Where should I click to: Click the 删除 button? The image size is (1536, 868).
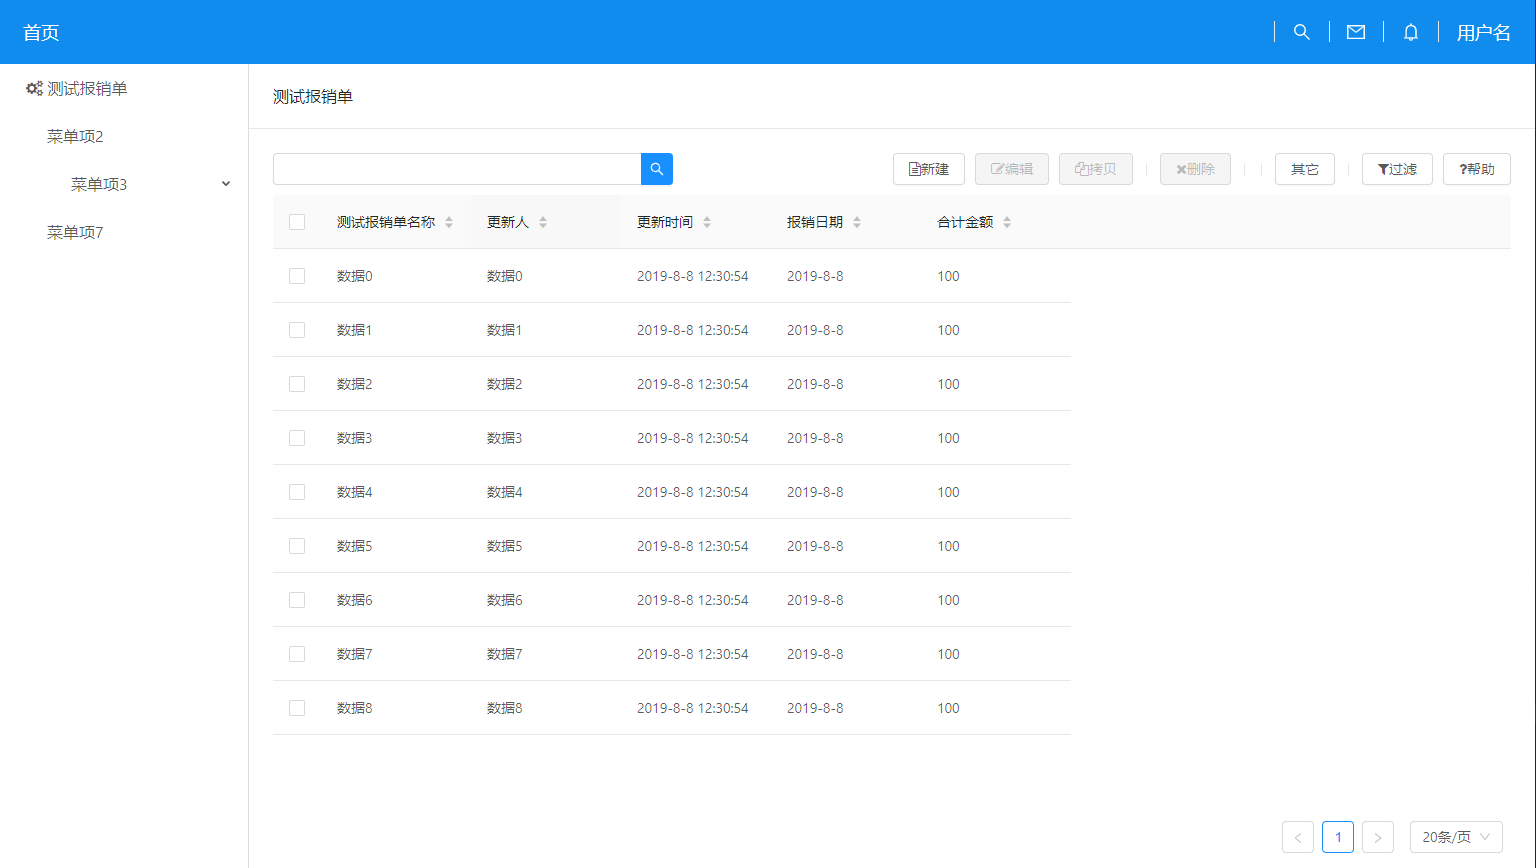1195,169
